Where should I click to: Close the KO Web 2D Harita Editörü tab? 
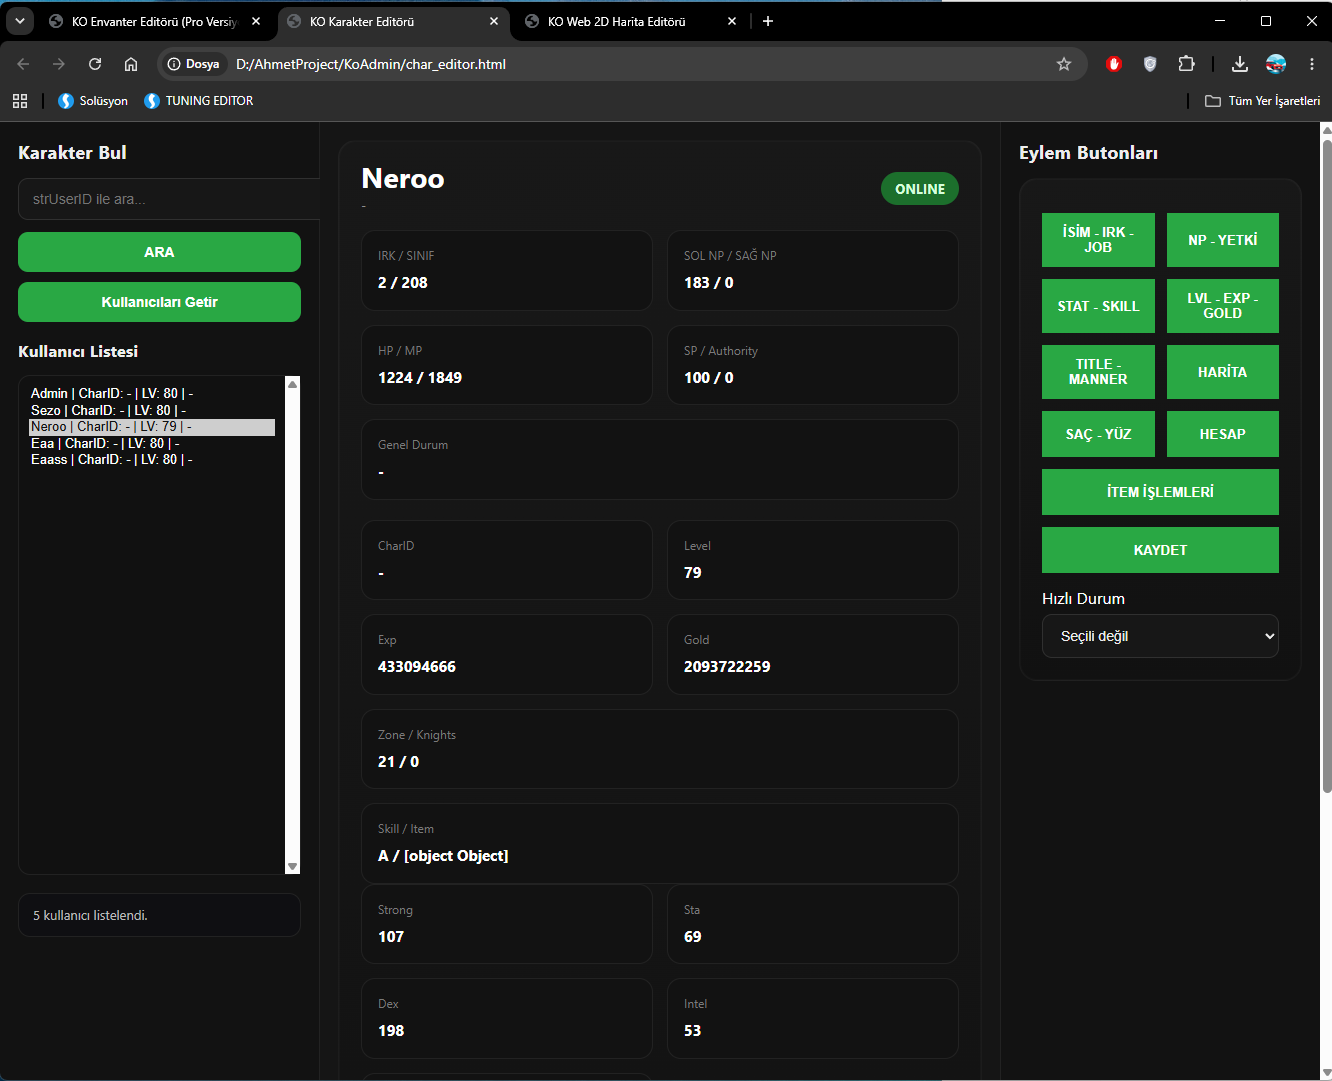click(x=732, y=21)
